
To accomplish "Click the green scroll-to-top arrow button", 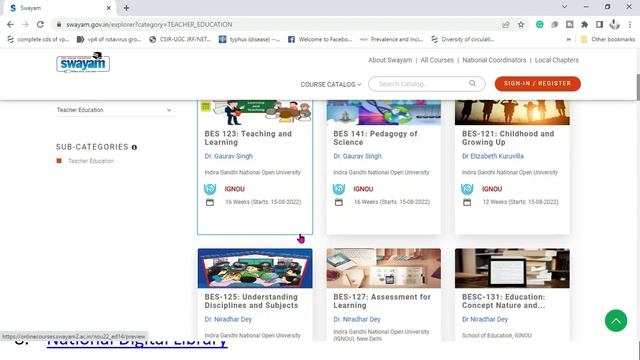I will 616,320.
